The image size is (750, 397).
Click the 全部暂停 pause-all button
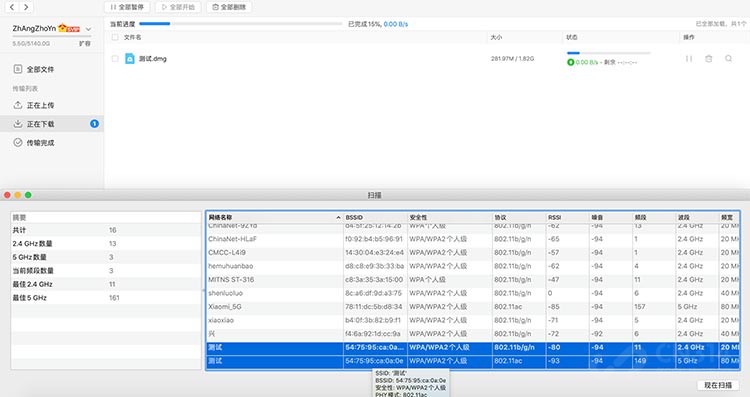point(127,7)
